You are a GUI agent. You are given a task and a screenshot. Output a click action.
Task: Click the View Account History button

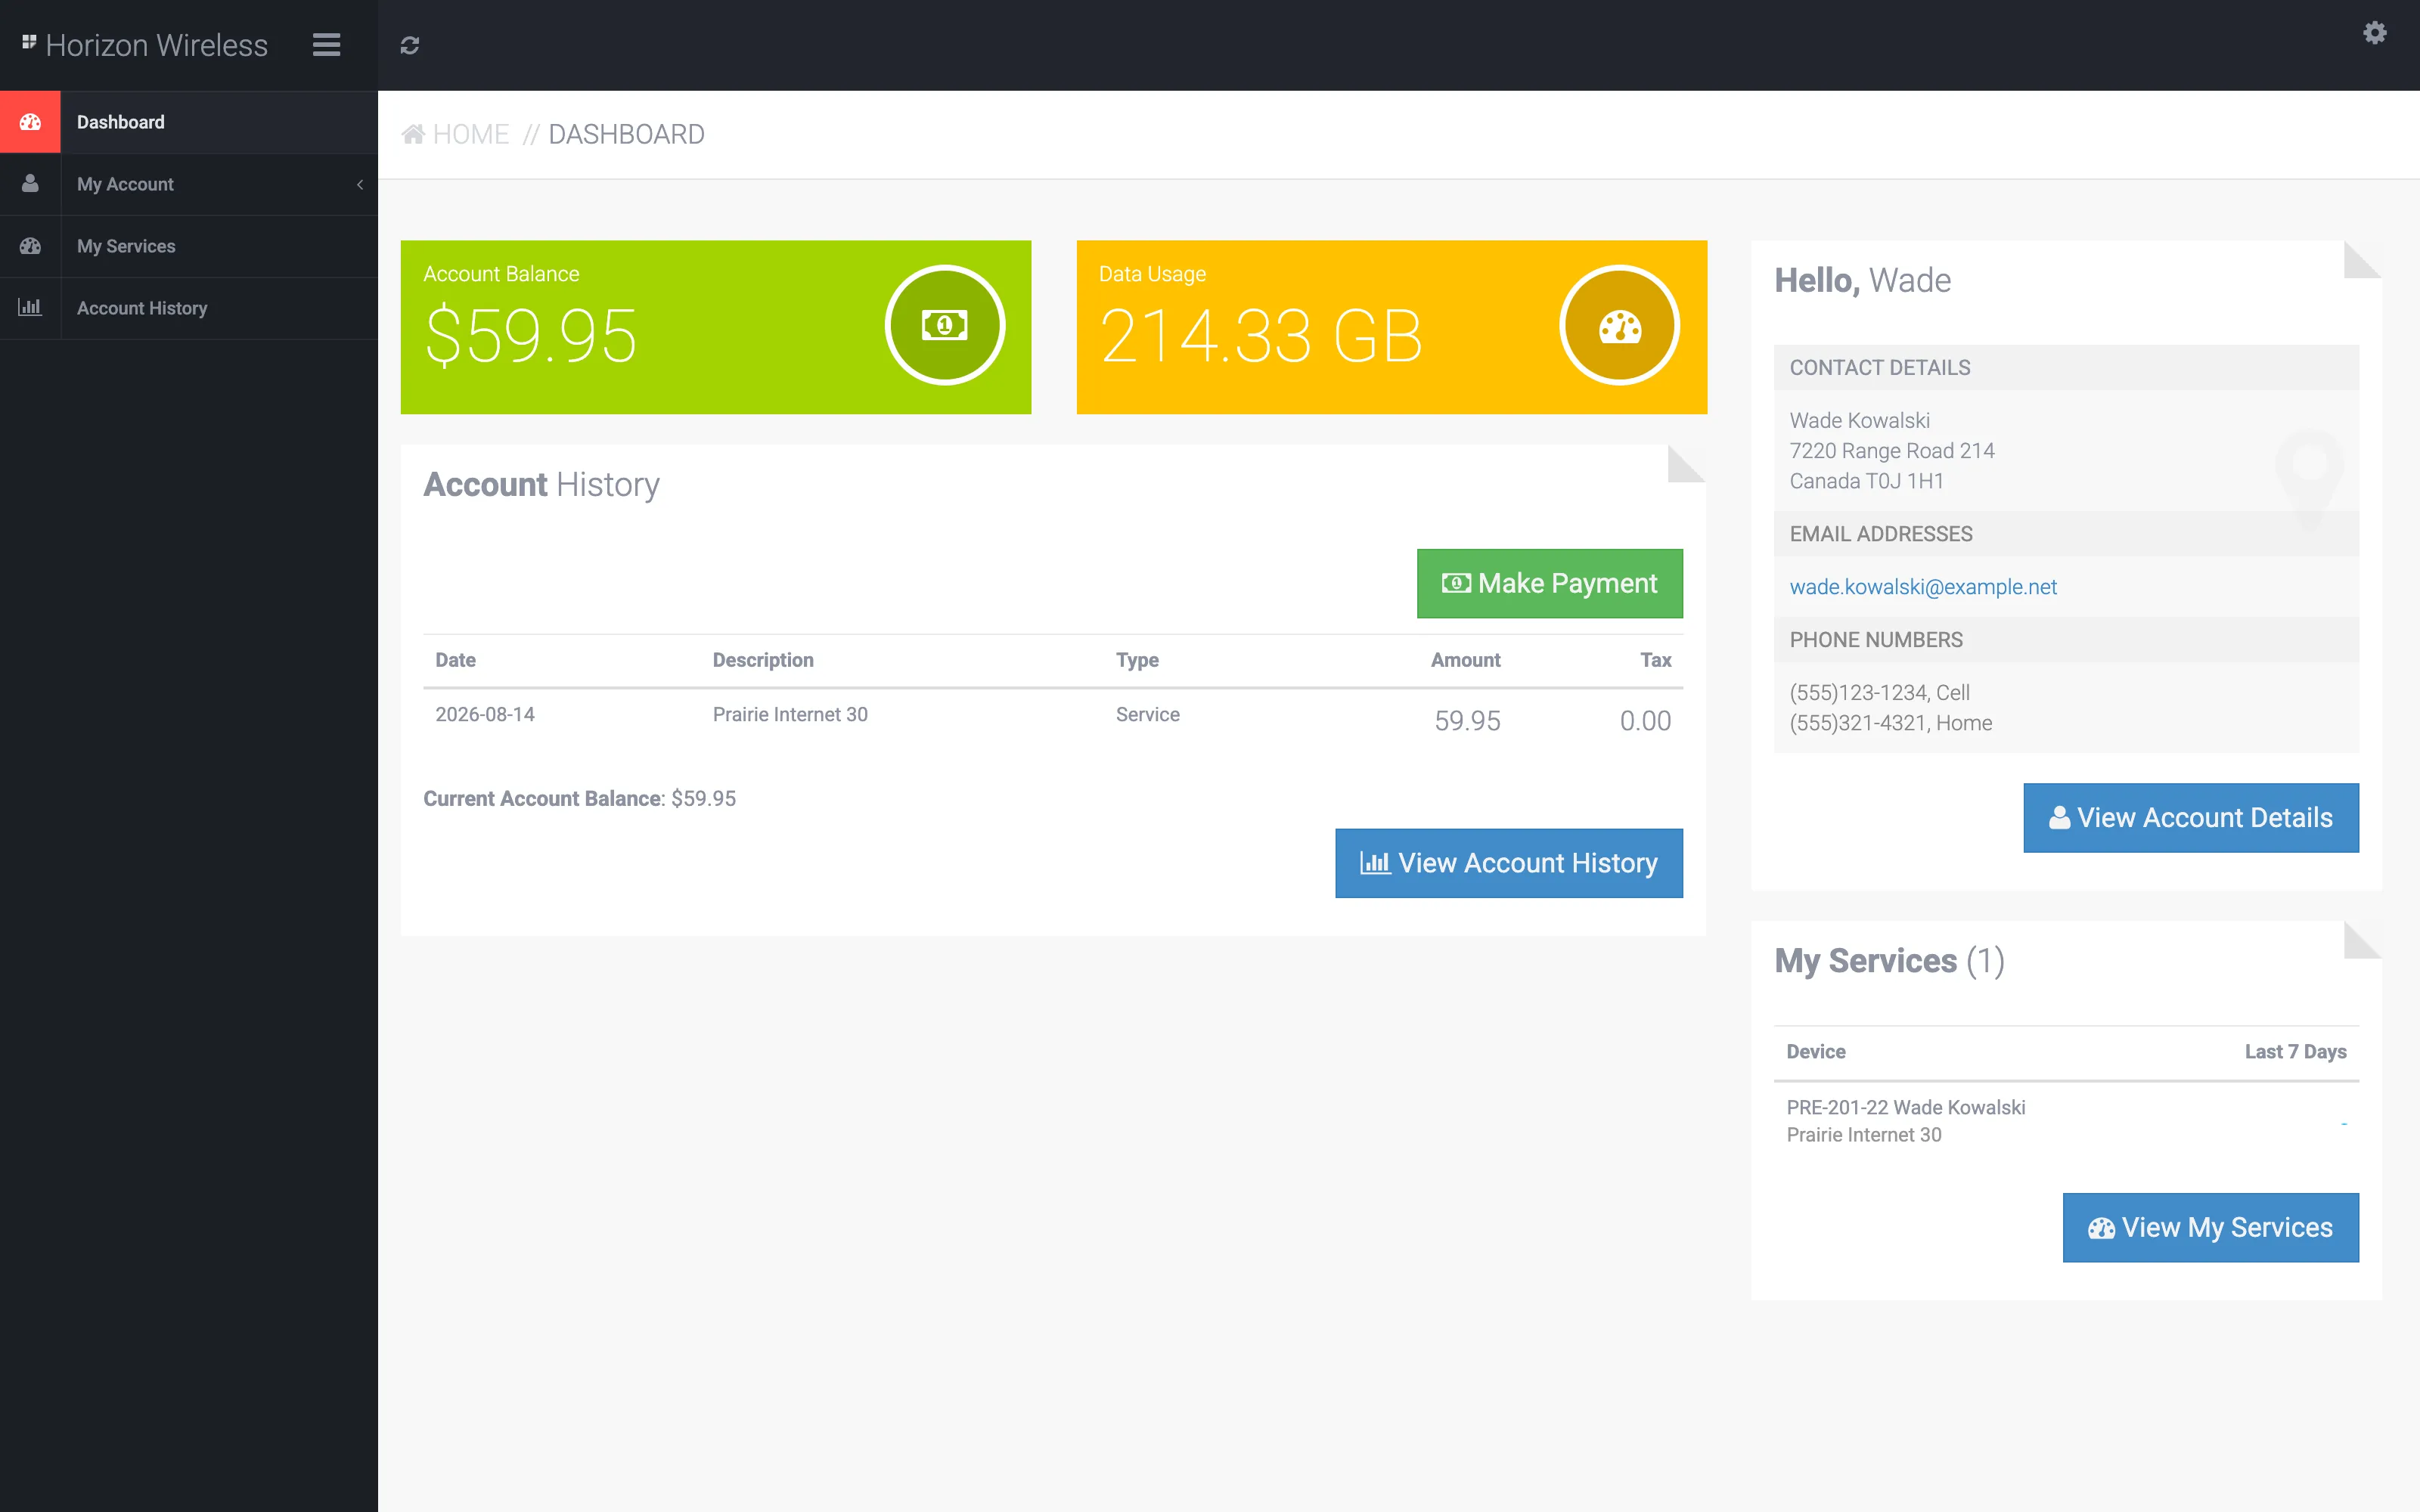click(1508, 863)
